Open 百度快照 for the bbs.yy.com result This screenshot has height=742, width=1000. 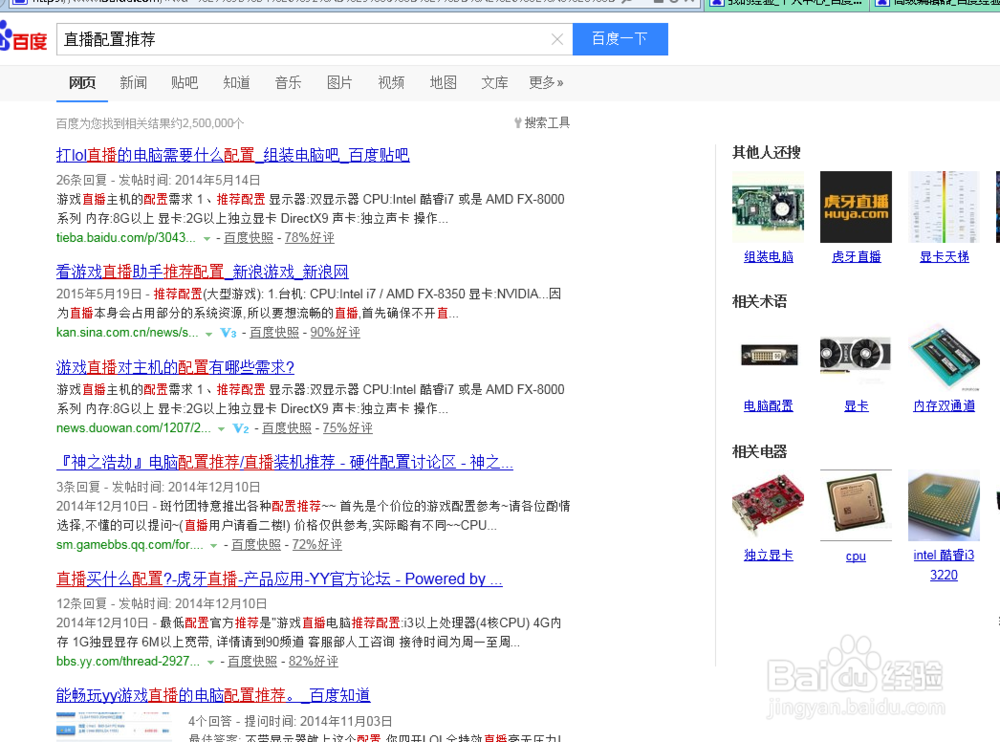coord(252,661)
